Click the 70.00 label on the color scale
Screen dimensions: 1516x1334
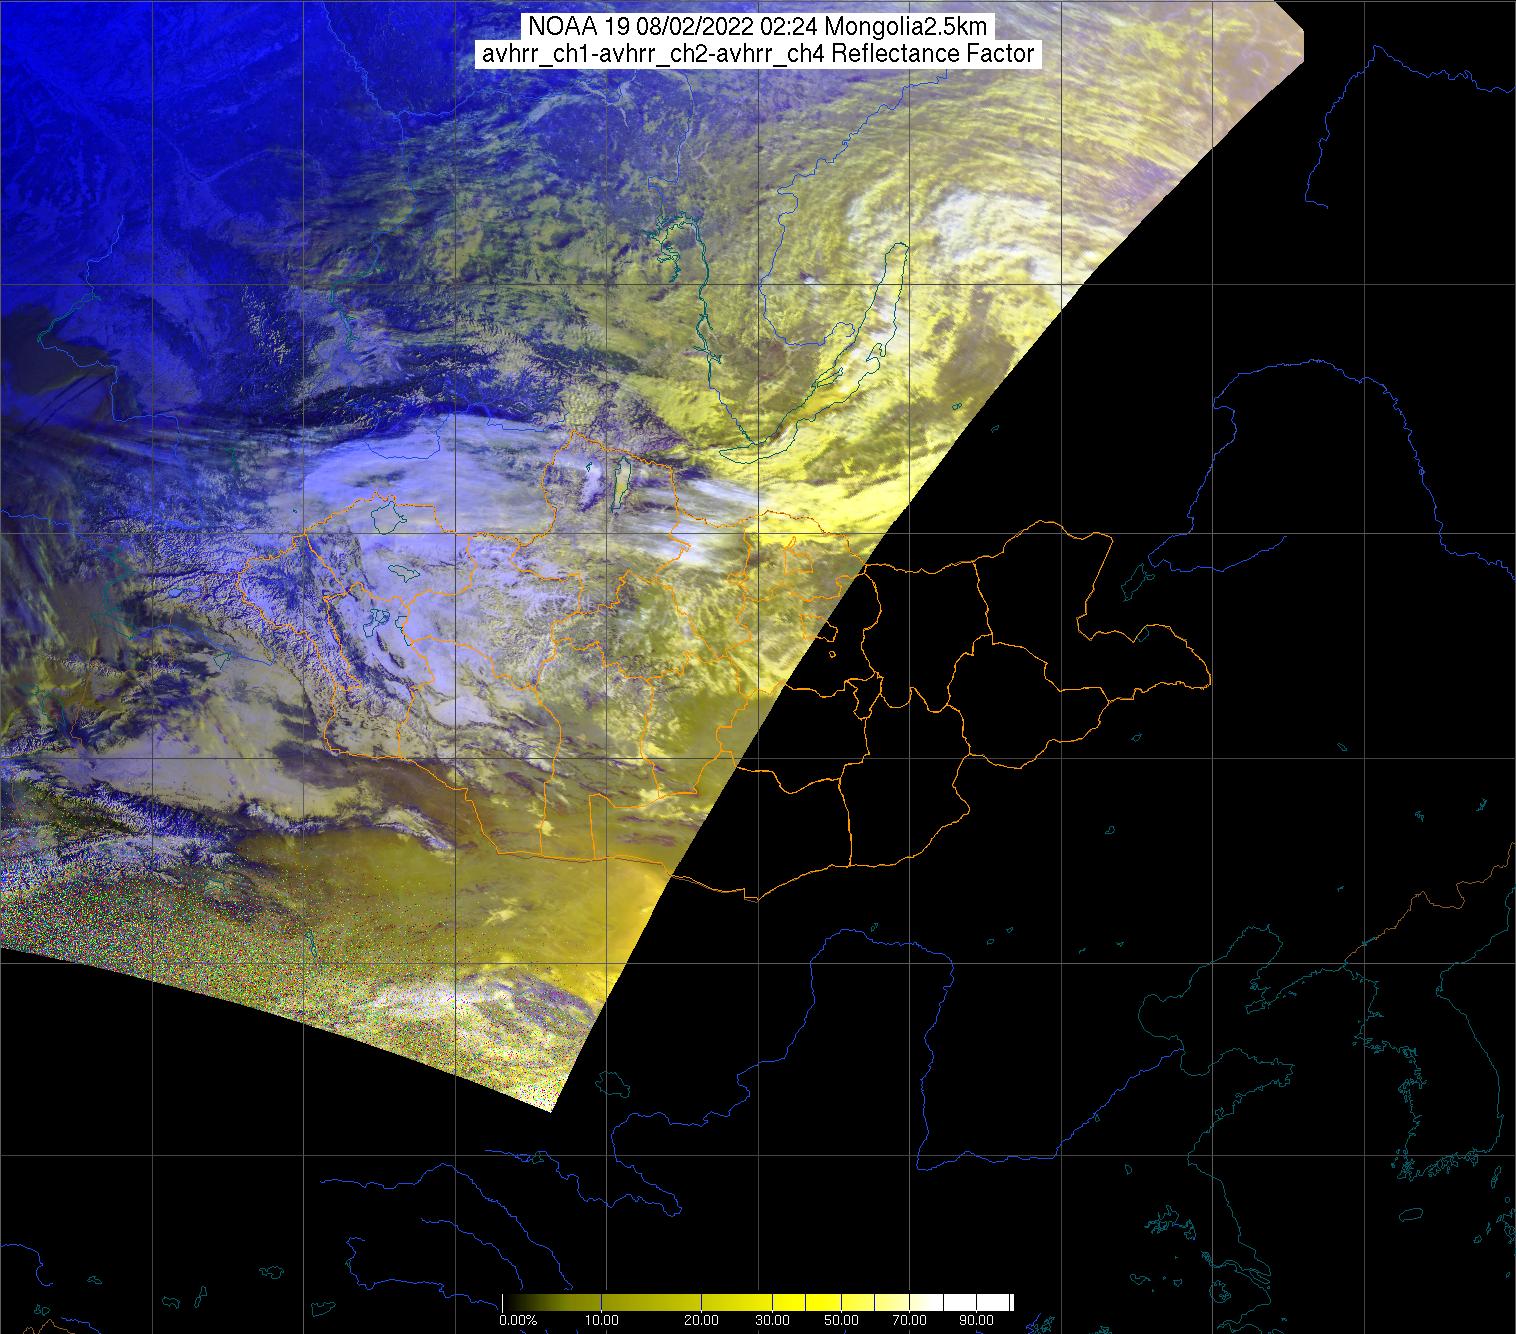point(909,1320)
